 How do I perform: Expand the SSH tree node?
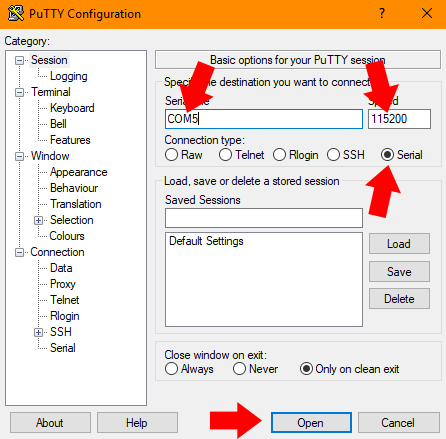[39, 332]
